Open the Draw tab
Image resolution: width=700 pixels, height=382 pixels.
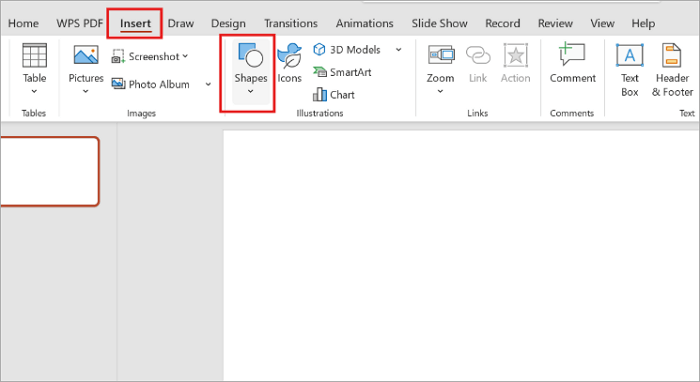181,23
